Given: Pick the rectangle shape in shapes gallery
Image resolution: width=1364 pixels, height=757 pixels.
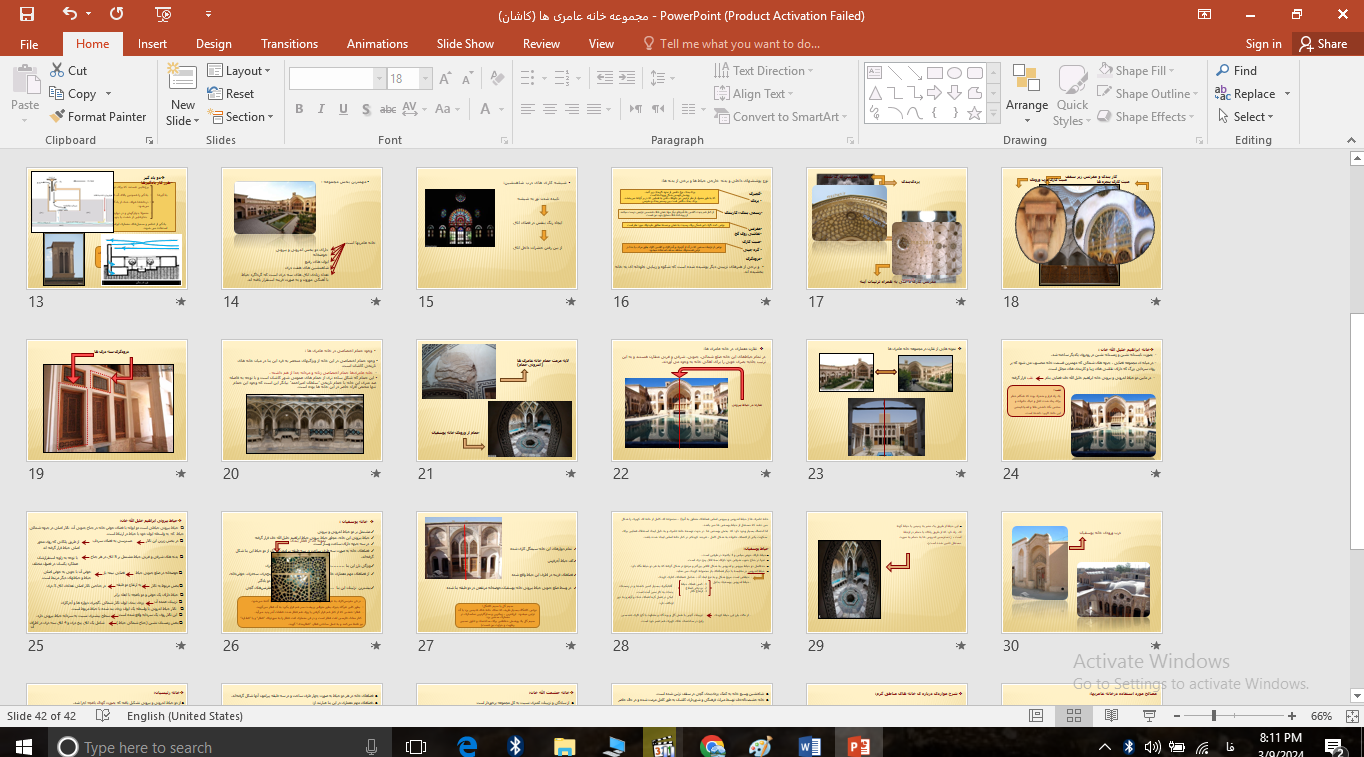Looking at the screenshot, I should (934, 73).
